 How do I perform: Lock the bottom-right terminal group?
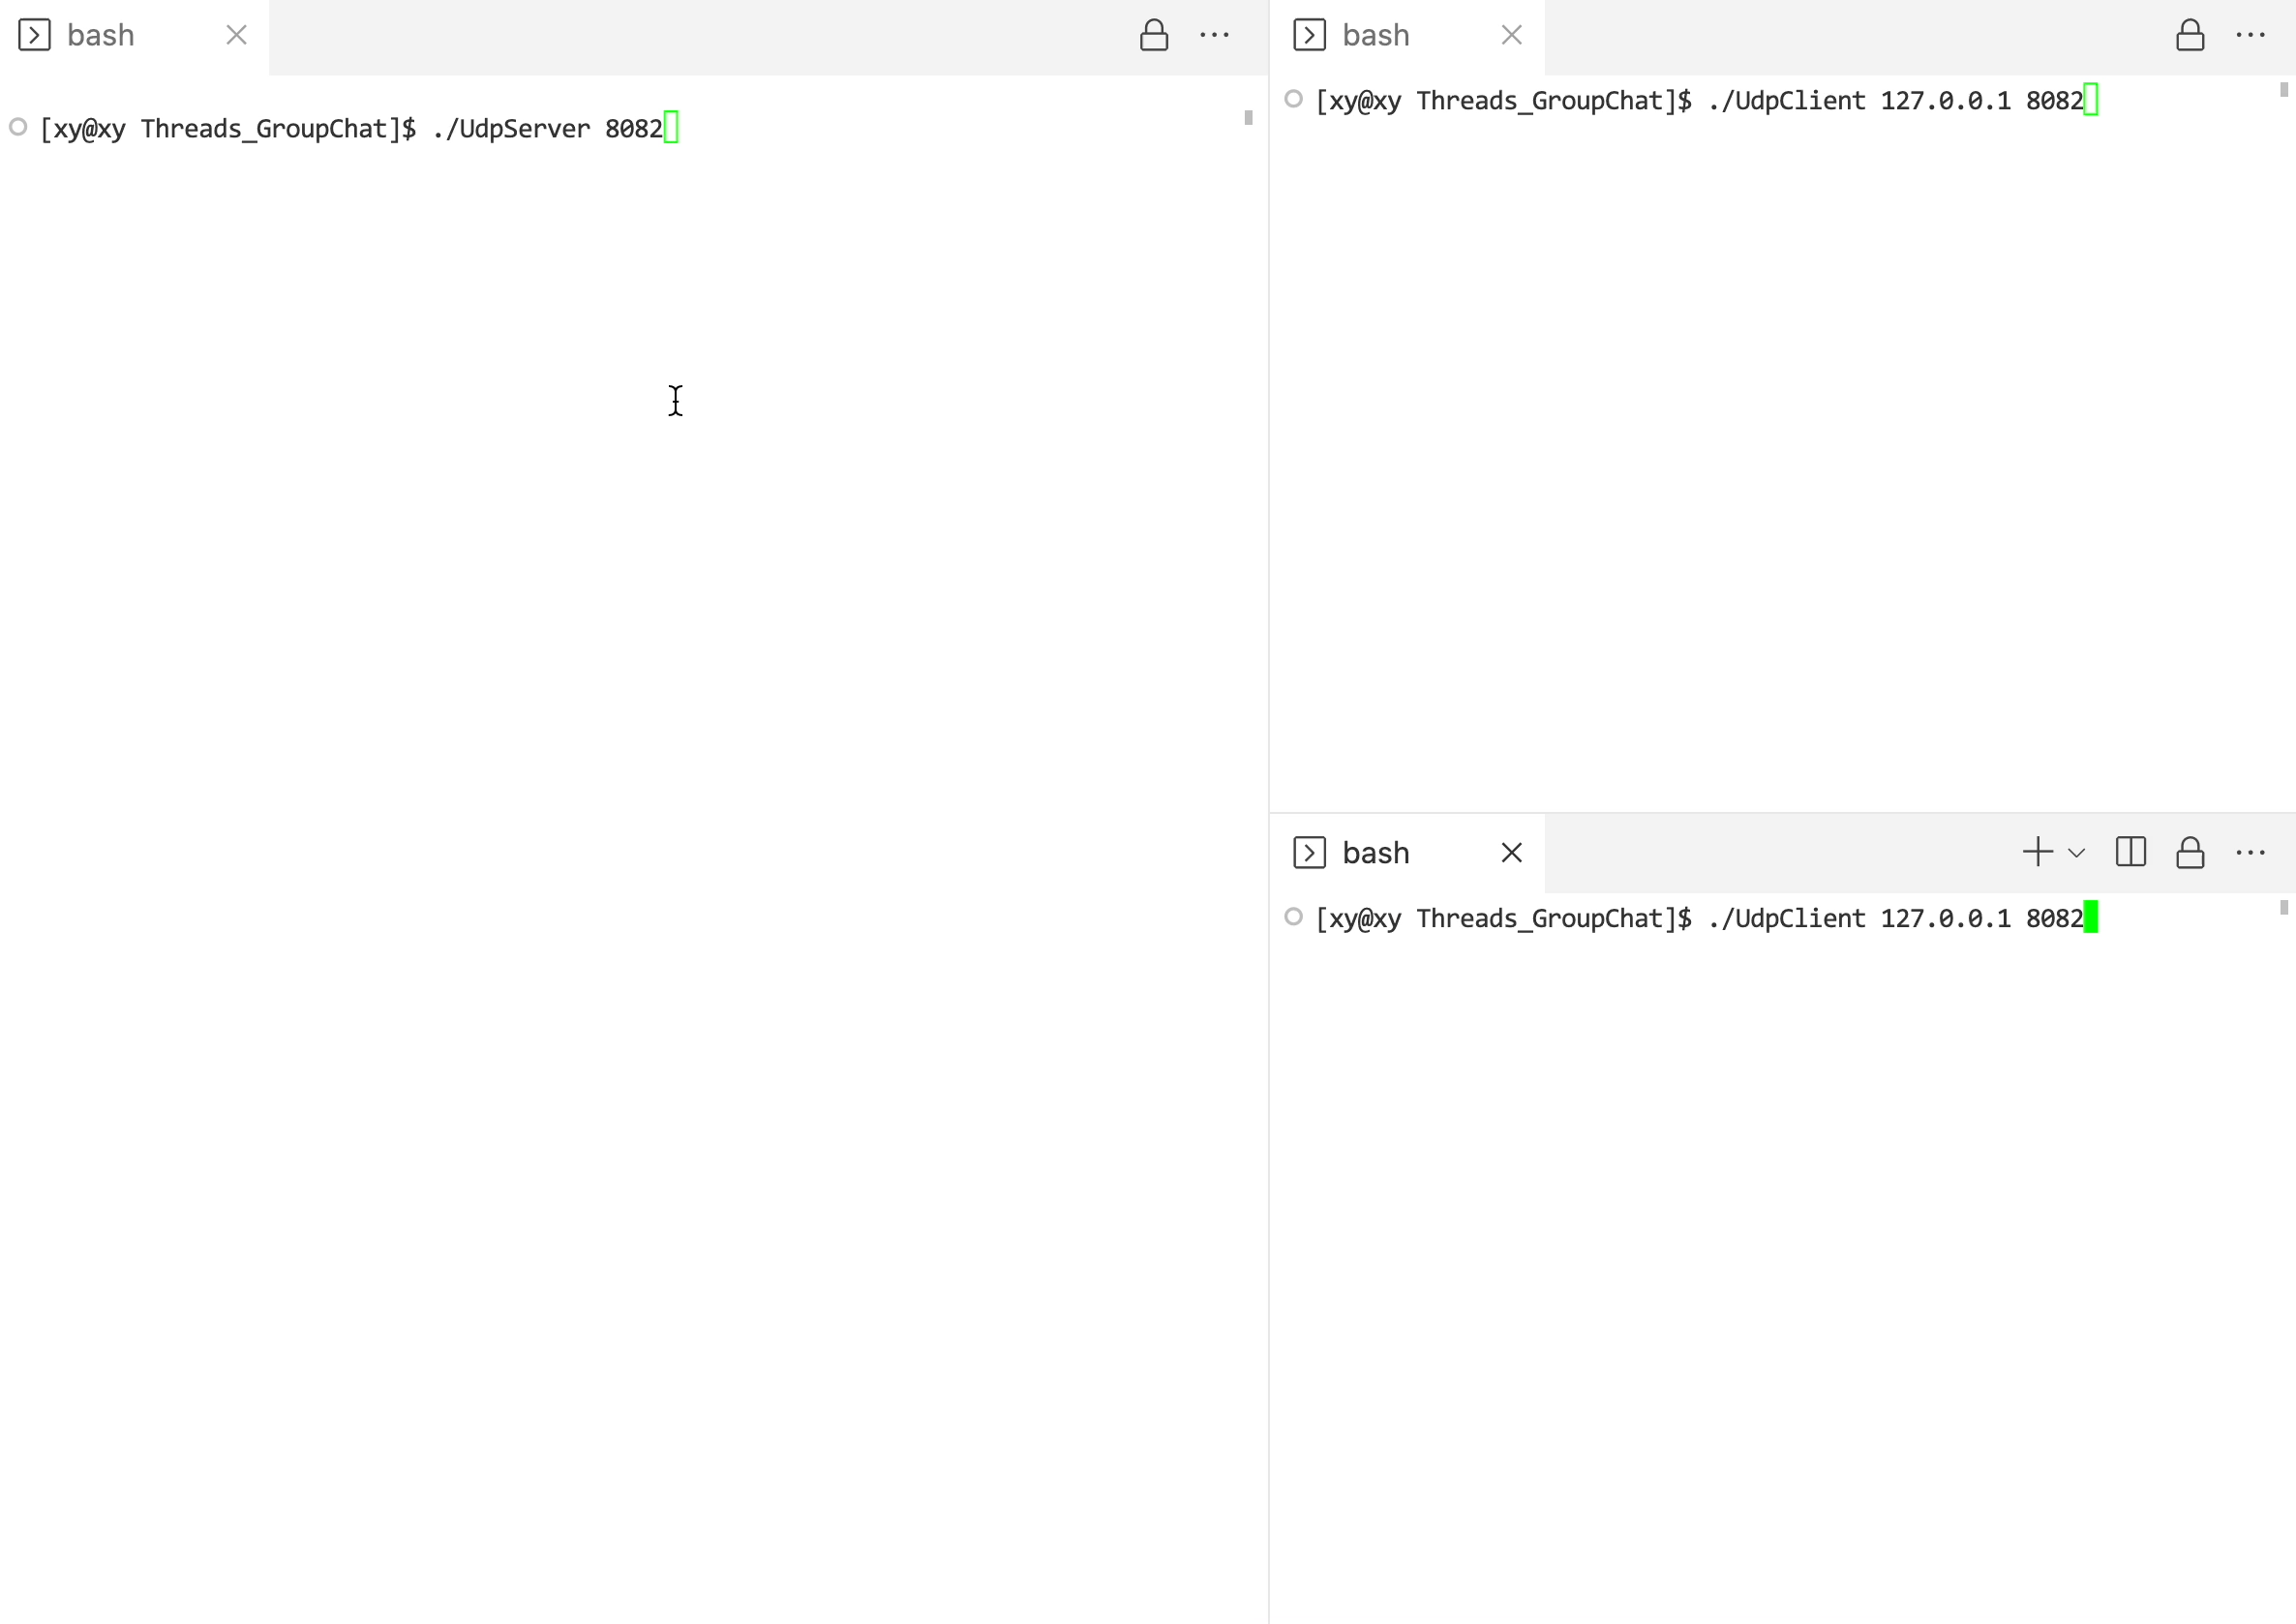click(x=2190, y=853)
